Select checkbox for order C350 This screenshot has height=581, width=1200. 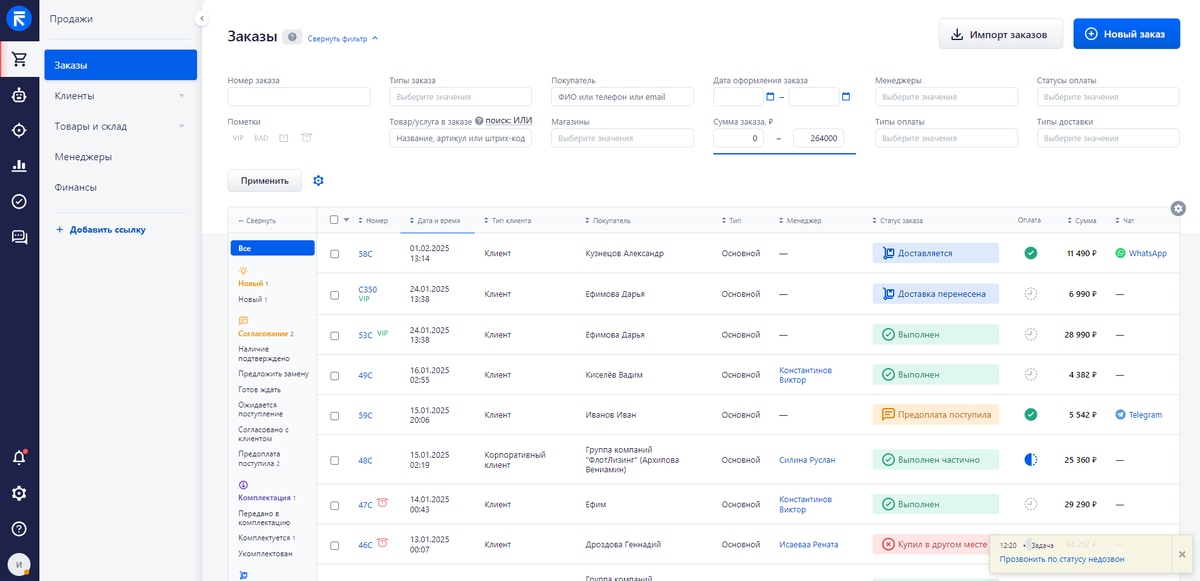(335, 294)
